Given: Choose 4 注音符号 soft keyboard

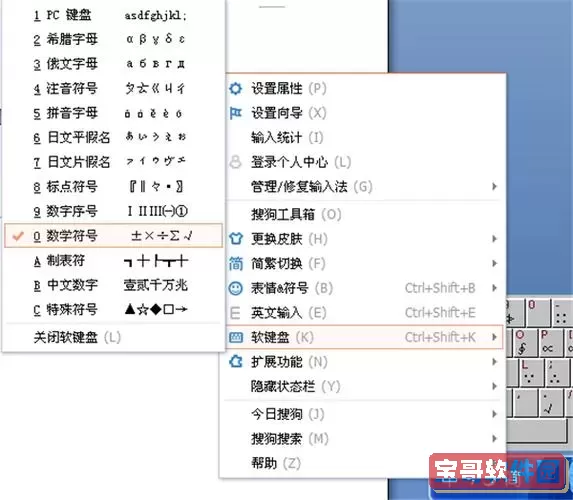Looking at the screenshot, I should 113,88.
